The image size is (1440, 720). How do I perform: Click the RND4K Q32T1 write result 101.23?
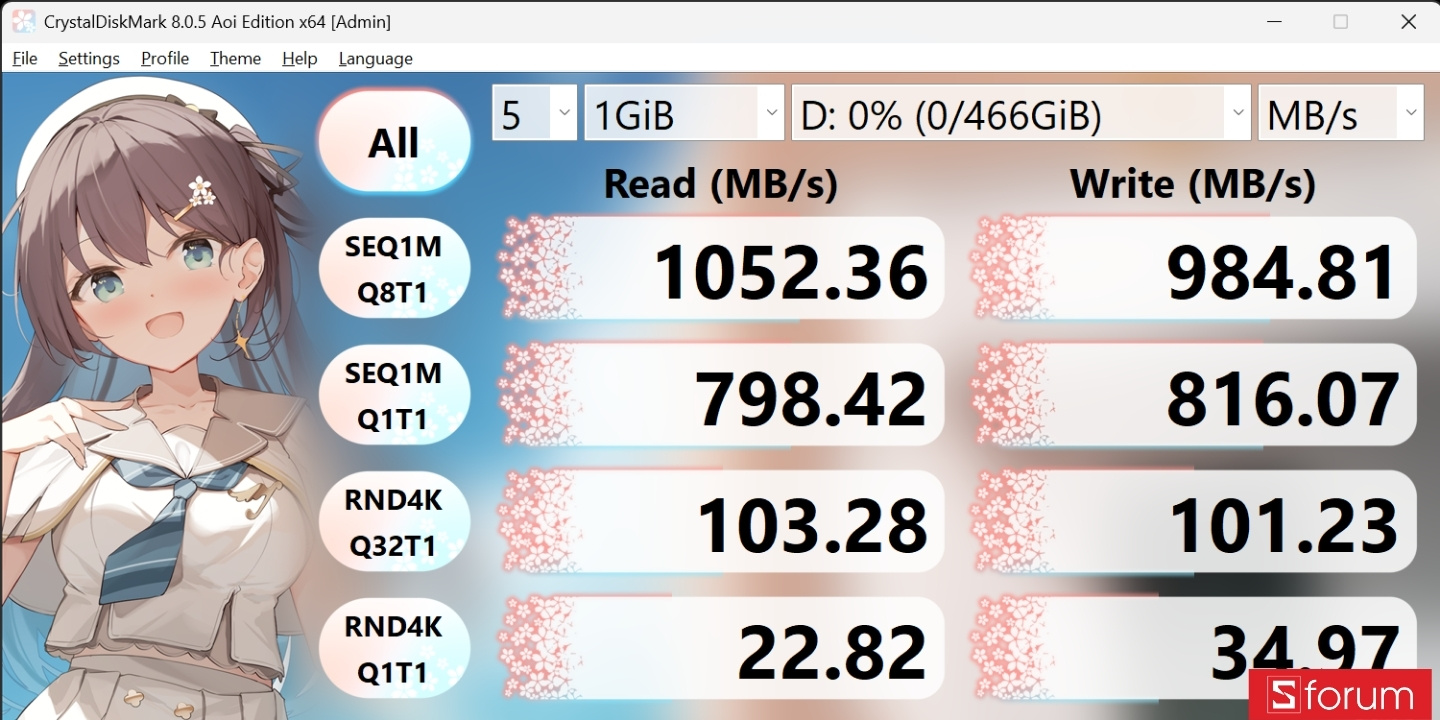(x=1194, y=522)
